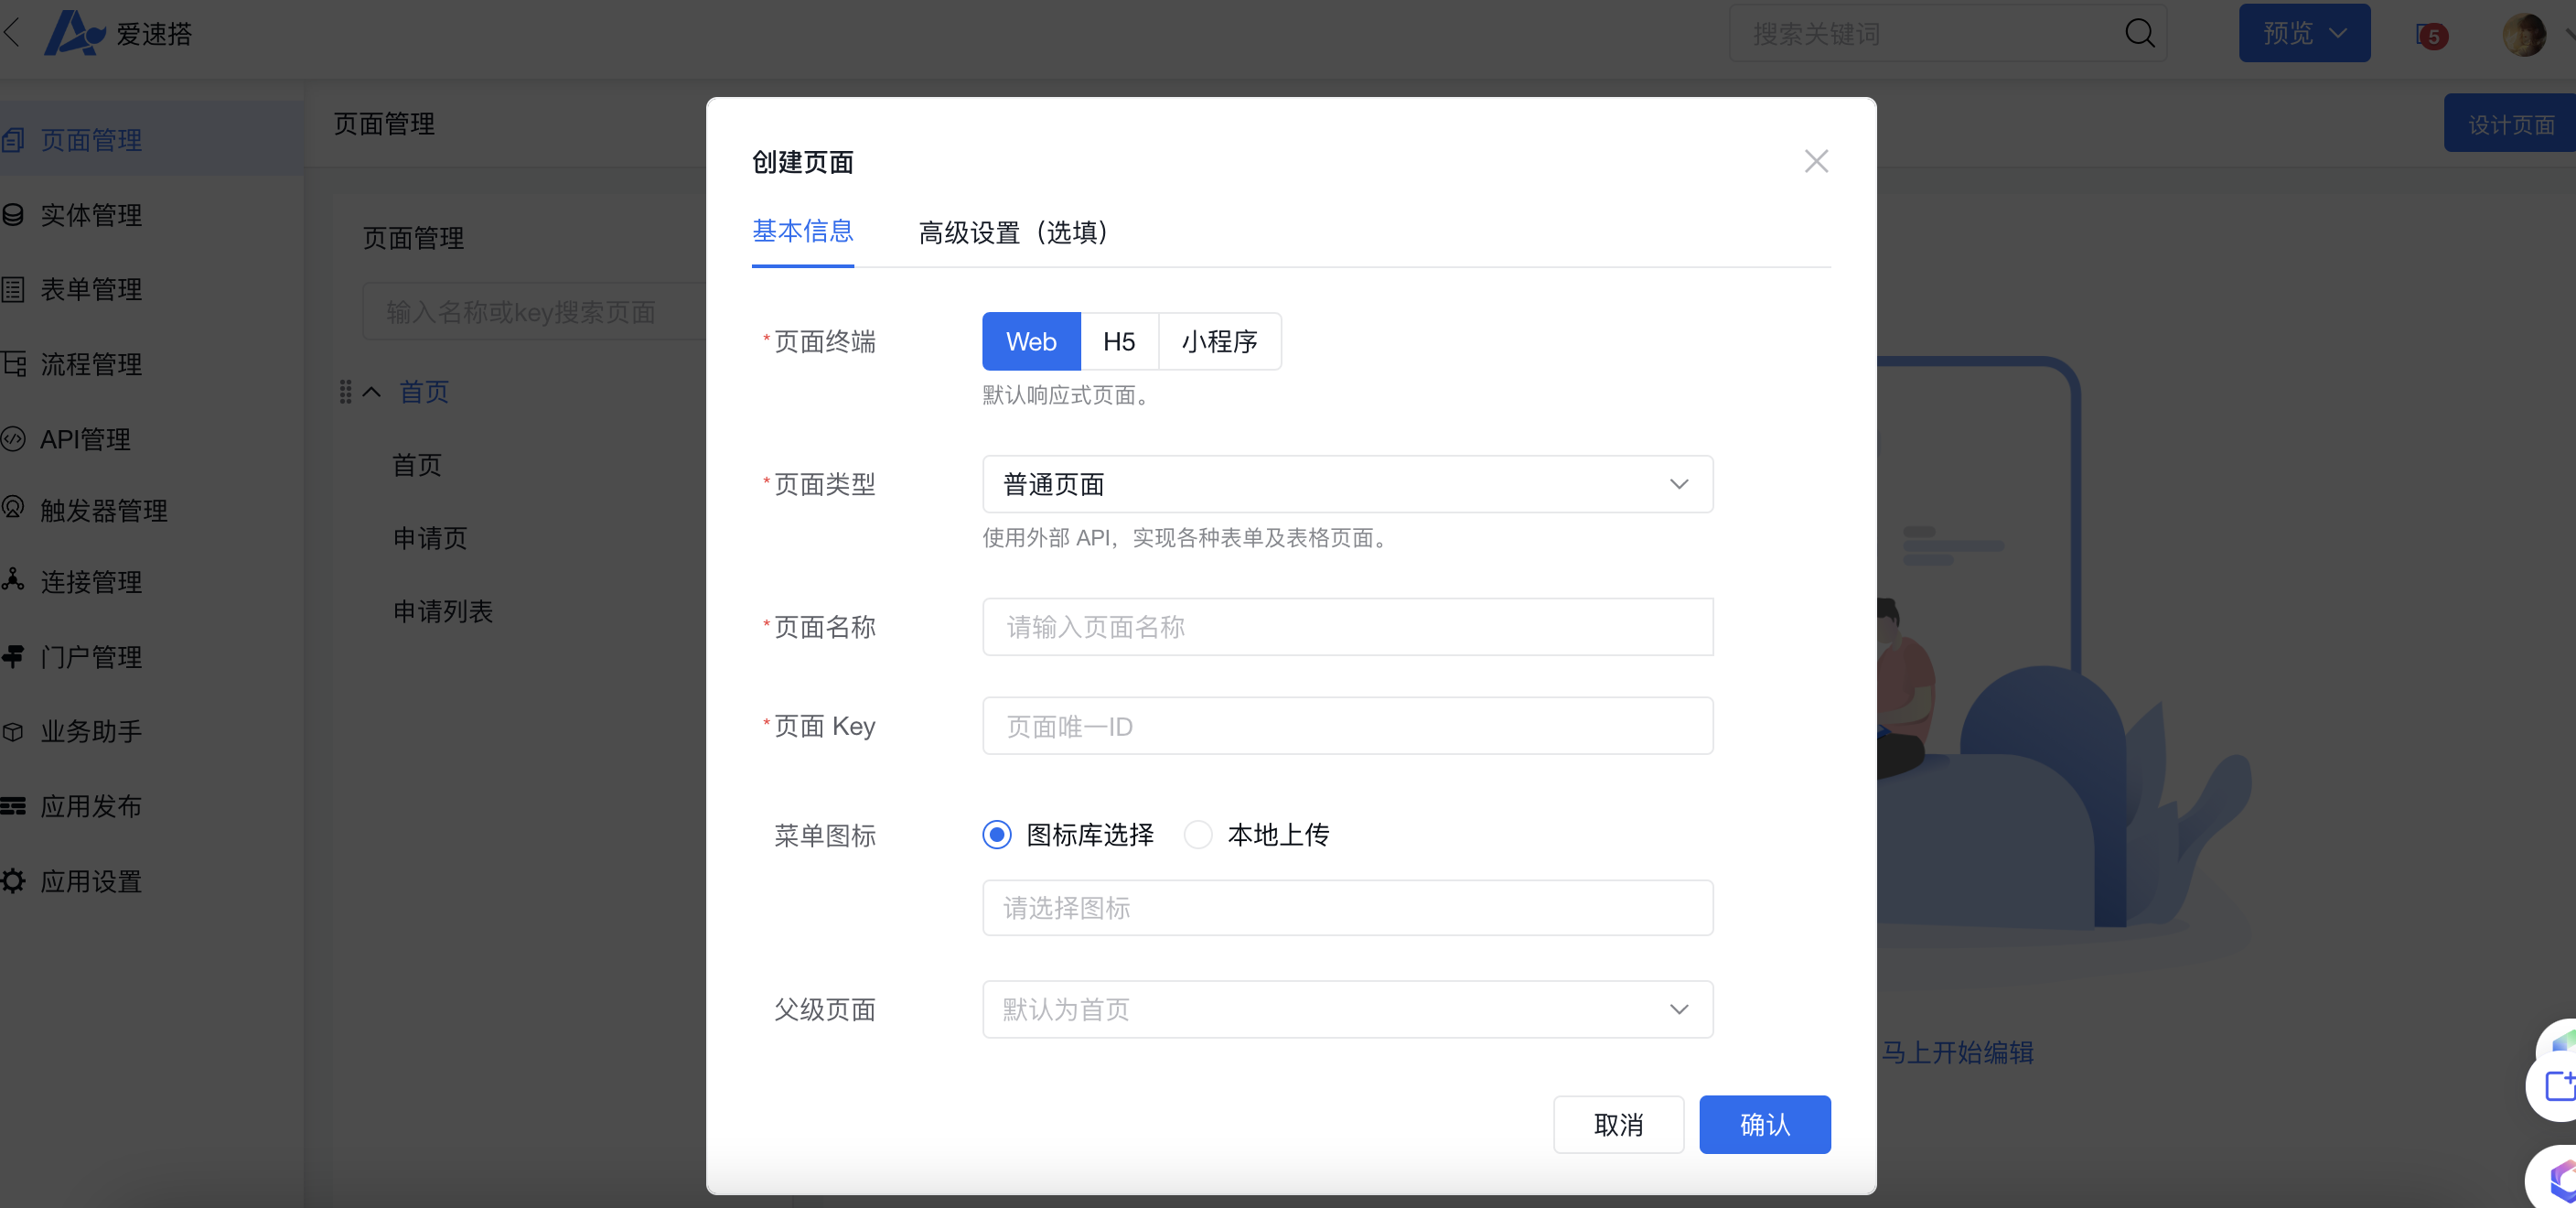The image size is (2576, 1208).
Task: Choose Web as page terminal
Action: [1031, 341]
